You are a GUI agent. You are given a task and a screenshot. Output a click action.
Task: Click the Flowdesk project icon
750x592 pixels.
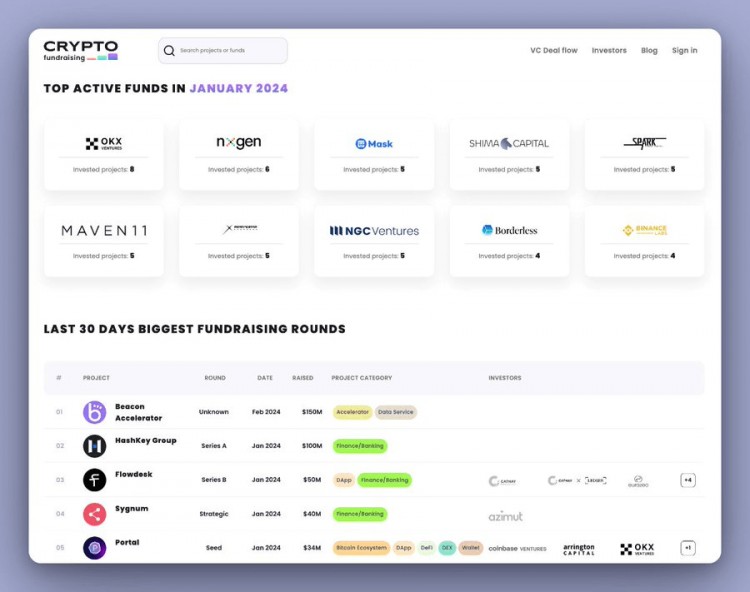94,480
